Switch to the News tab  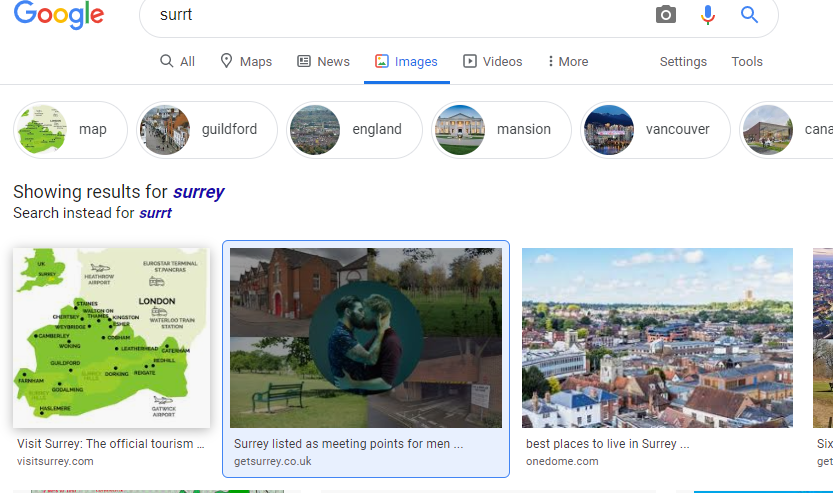pyautogui.click(x=323, y=62)
